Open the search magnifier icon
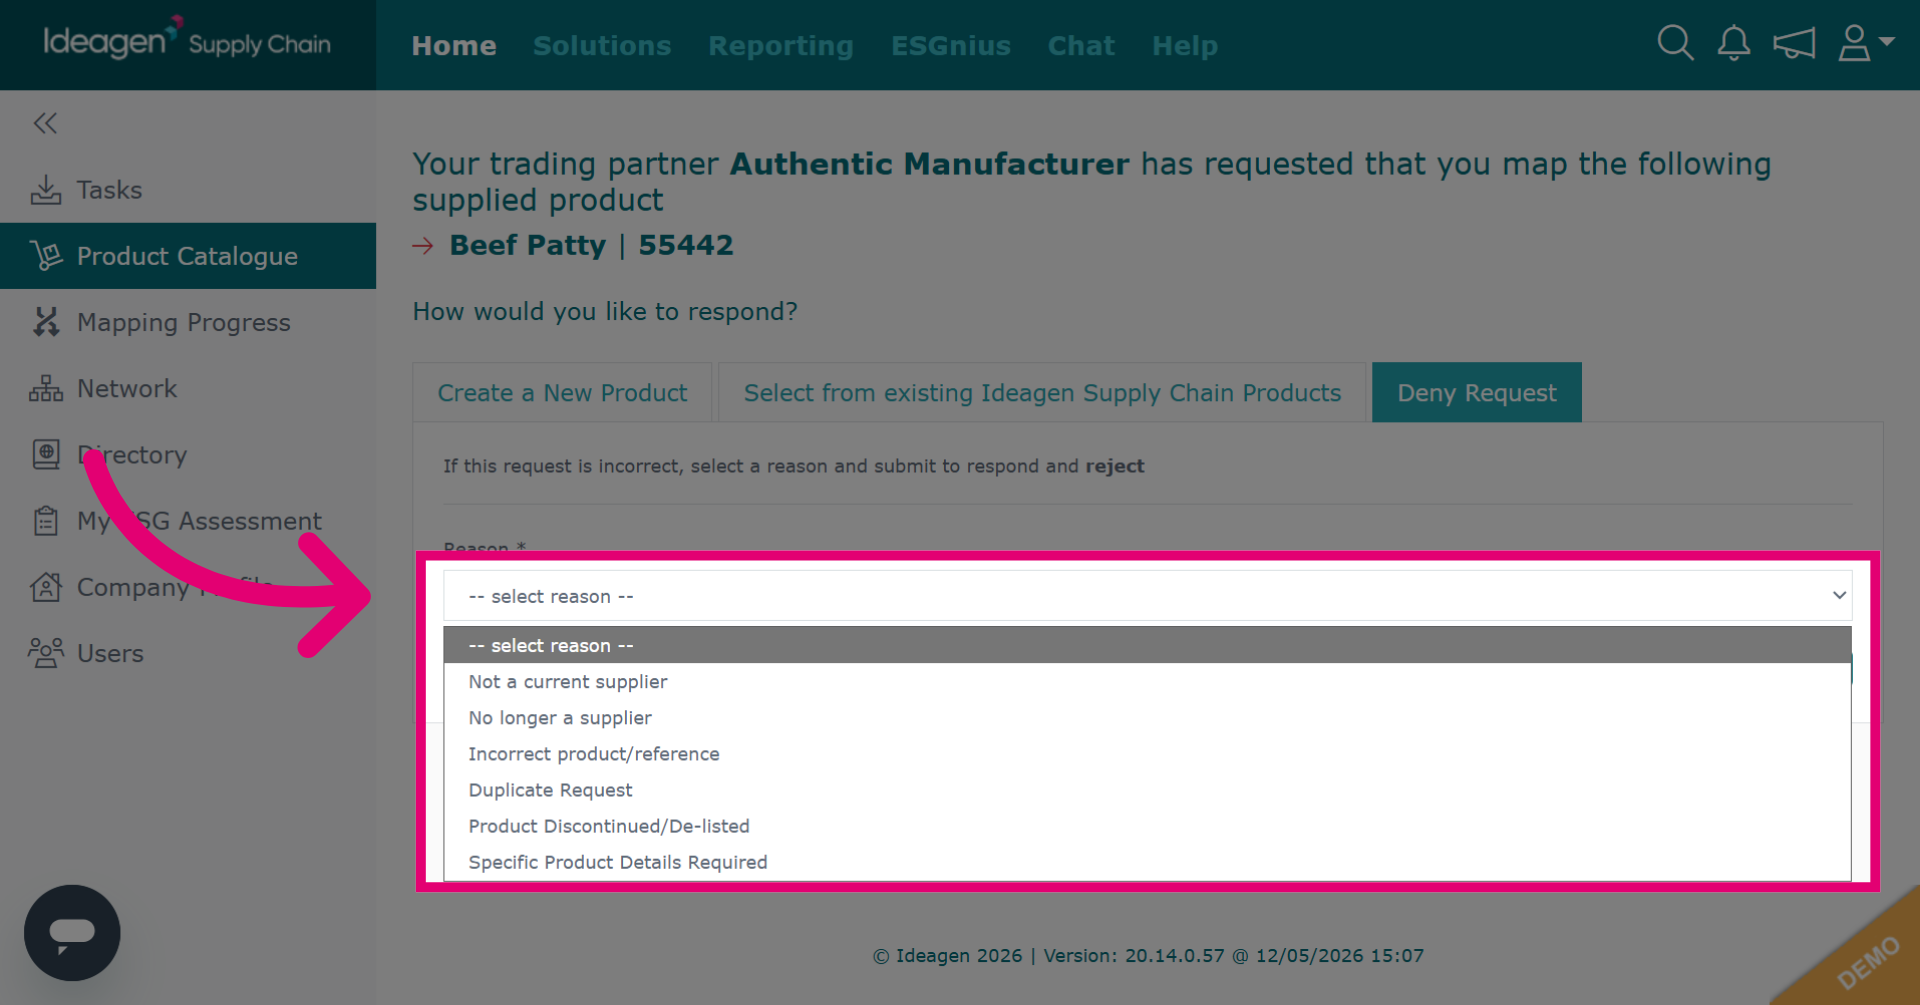This screenshot has width=1920, height=1005. click(1675, 44)
